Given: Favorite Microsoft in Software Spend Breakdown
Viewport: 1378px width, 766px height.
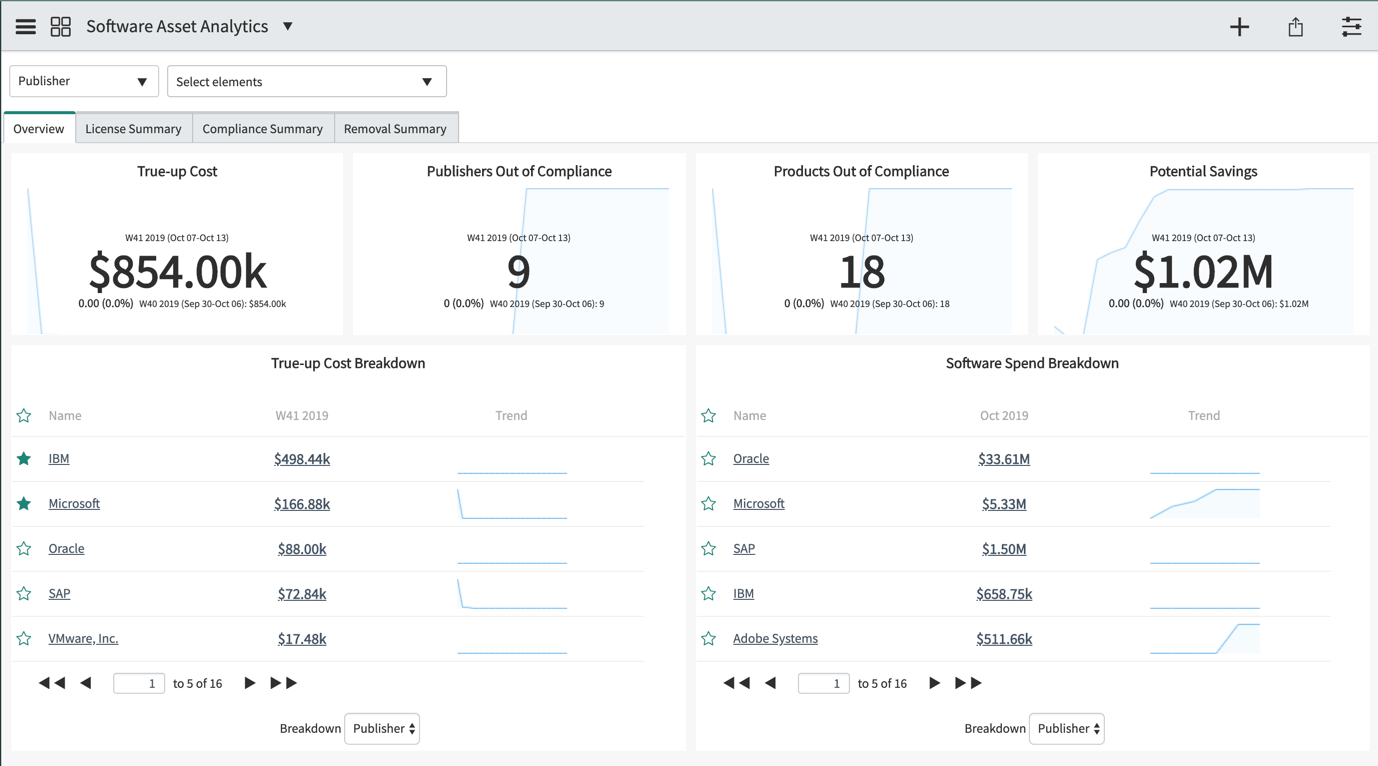Looking at the screenshot, I should [709, 504].
